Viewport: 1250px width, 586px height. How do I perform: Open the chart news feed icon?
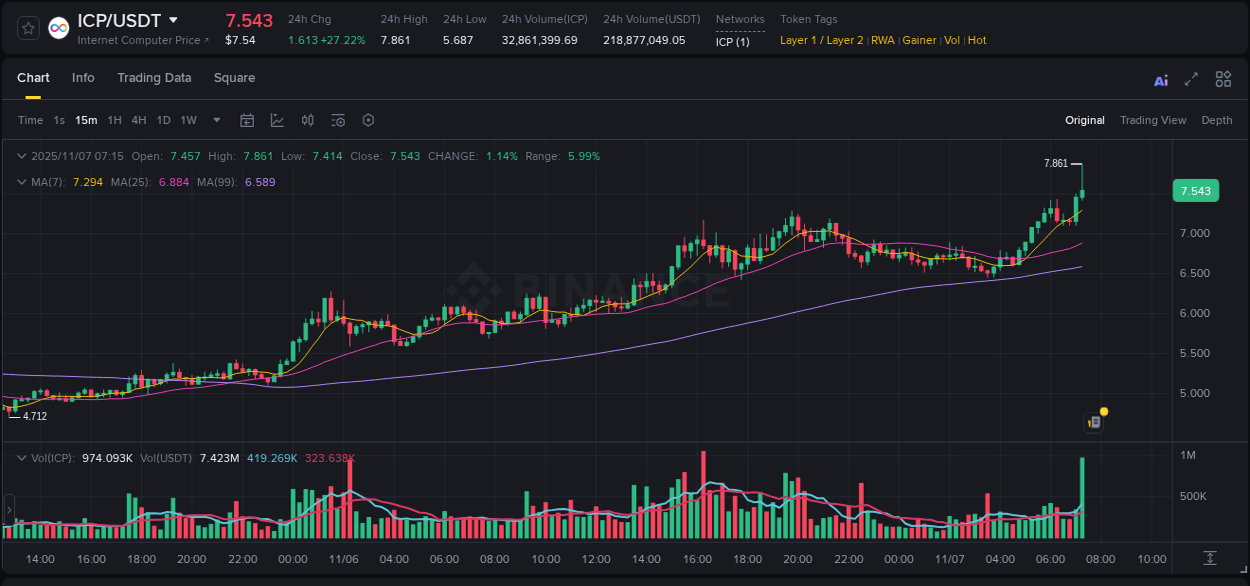1093,421
